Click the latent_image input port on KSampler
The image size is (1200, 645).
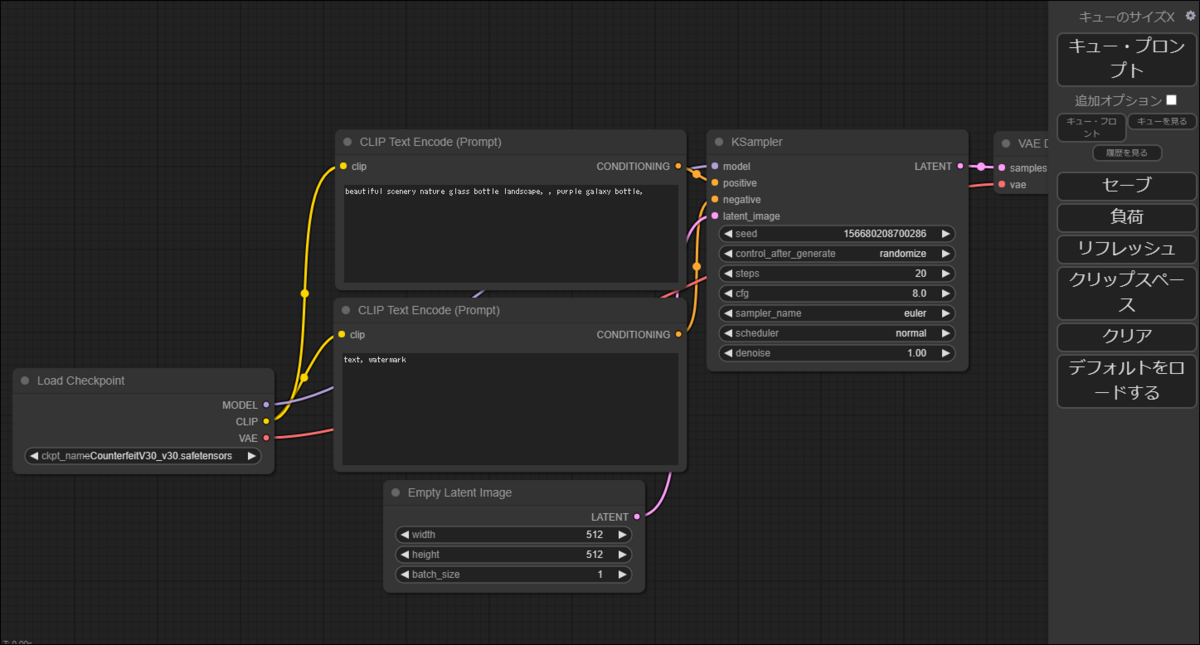click(714, 216)
